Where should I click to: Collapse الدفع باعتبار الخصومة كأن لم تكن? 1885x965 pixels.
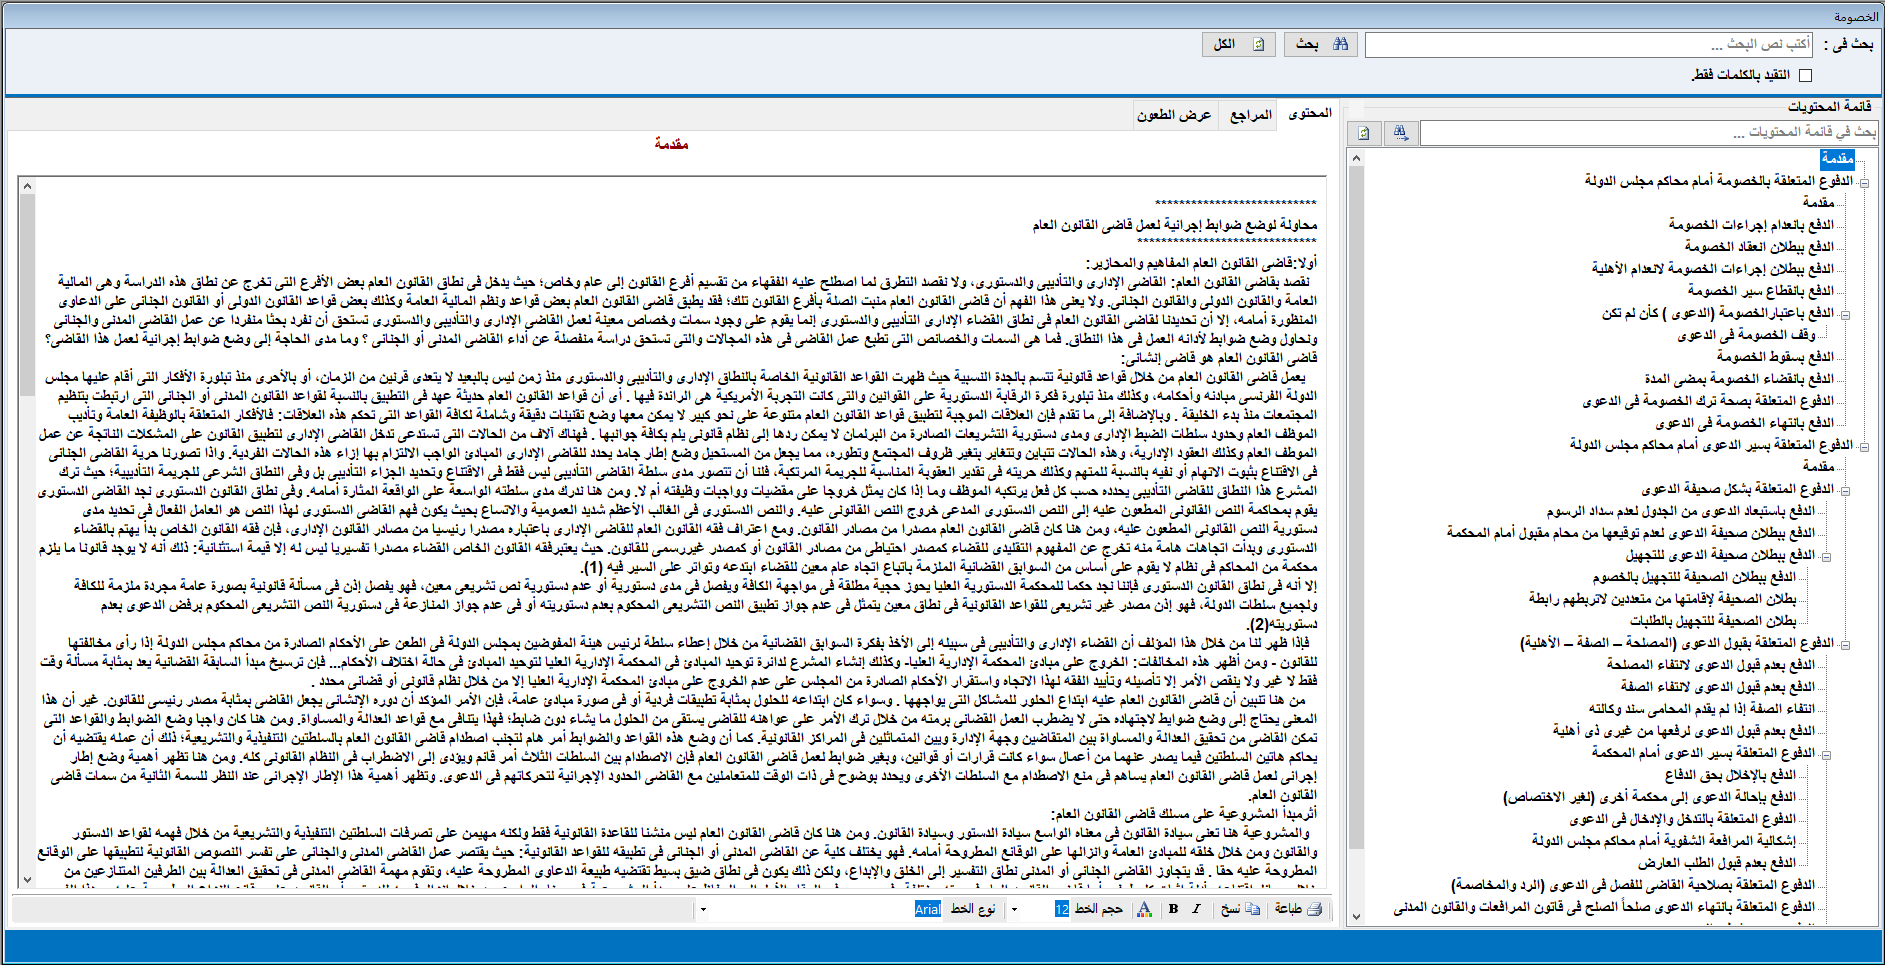[x=1845, y=314]
